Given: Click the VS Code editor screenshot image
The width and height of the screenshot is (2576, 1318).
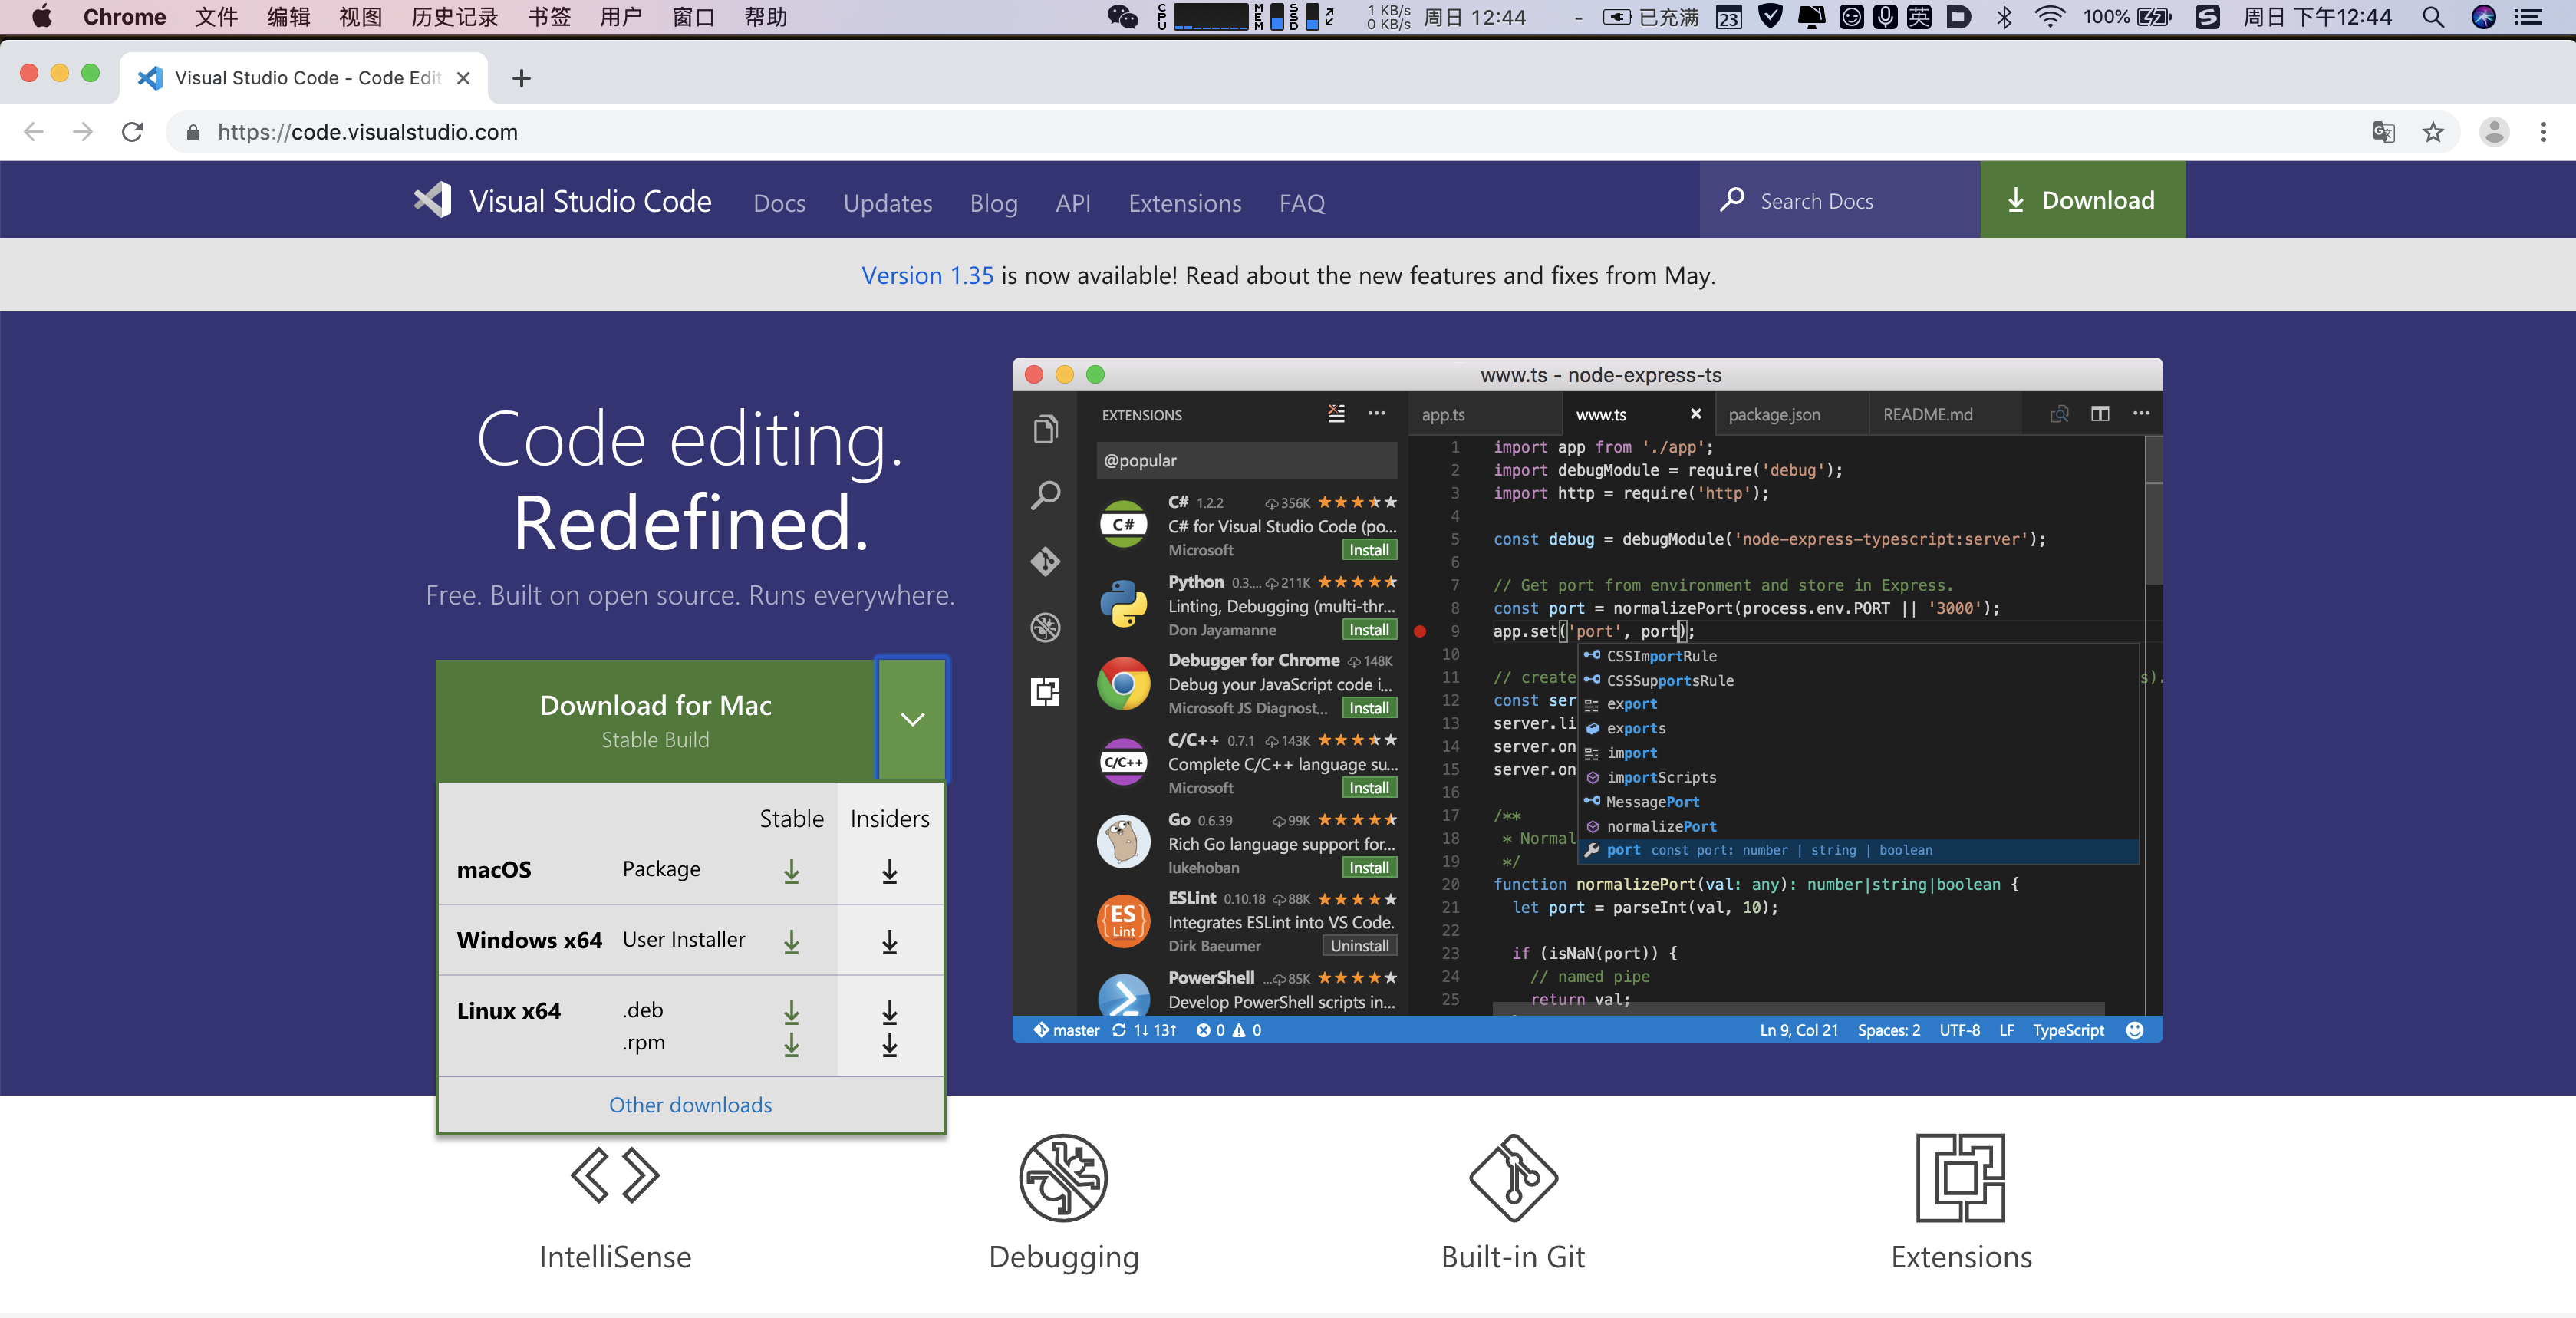Looking at the screenshot, I should [x=1587, y=700].
